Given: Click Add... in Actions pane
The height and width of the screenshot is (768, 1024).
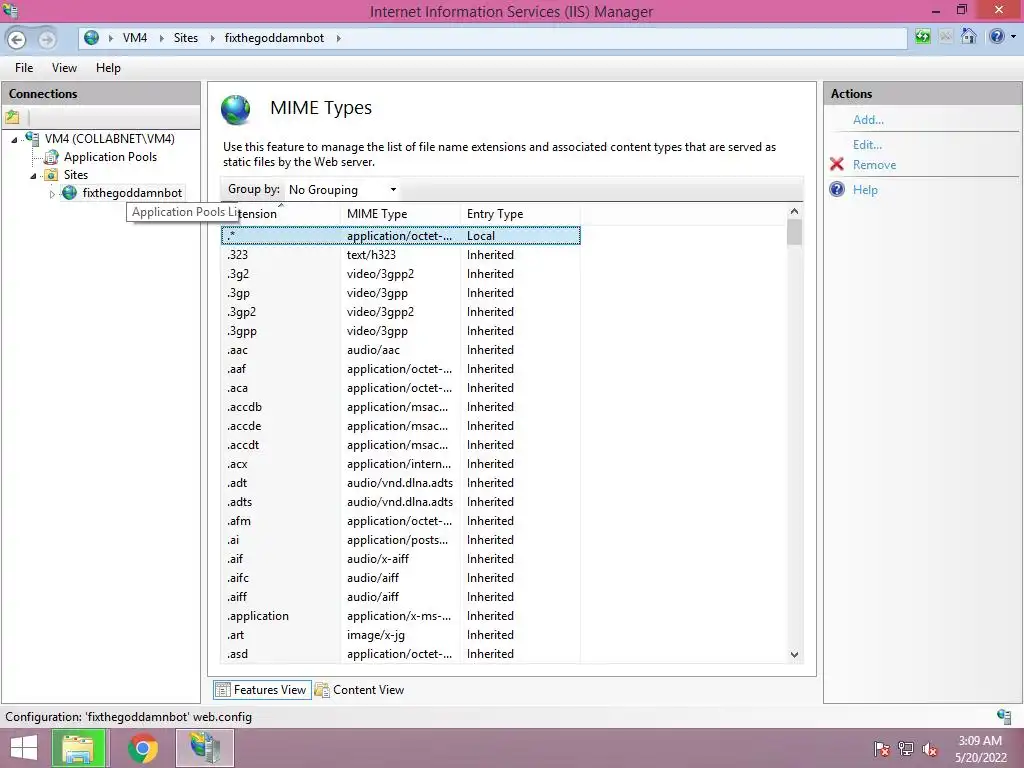Looking at the screenshot, I should point(868,120).
